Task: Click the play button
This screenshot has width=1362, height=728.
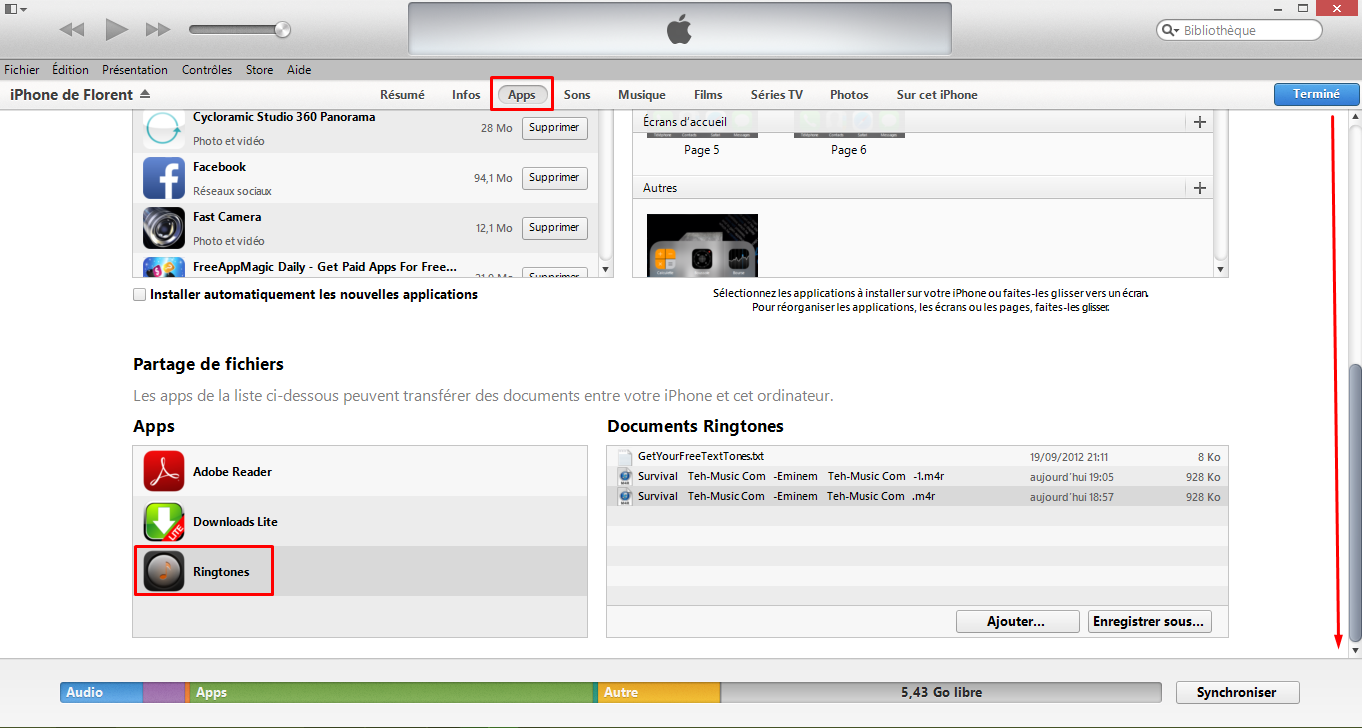Action: [117, 29]
